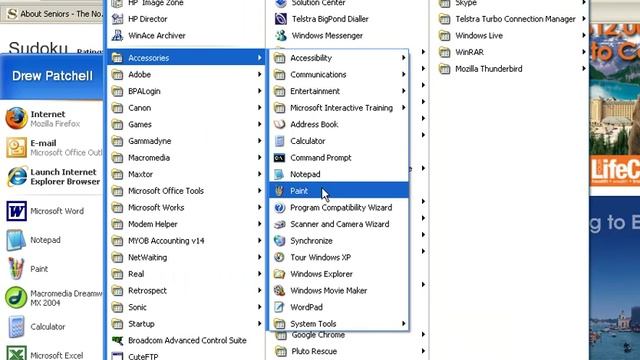The height and width of the screenshot is (360, 640).
Task: Click the HP Image Zone entry
Action: (x=186, y=3)
